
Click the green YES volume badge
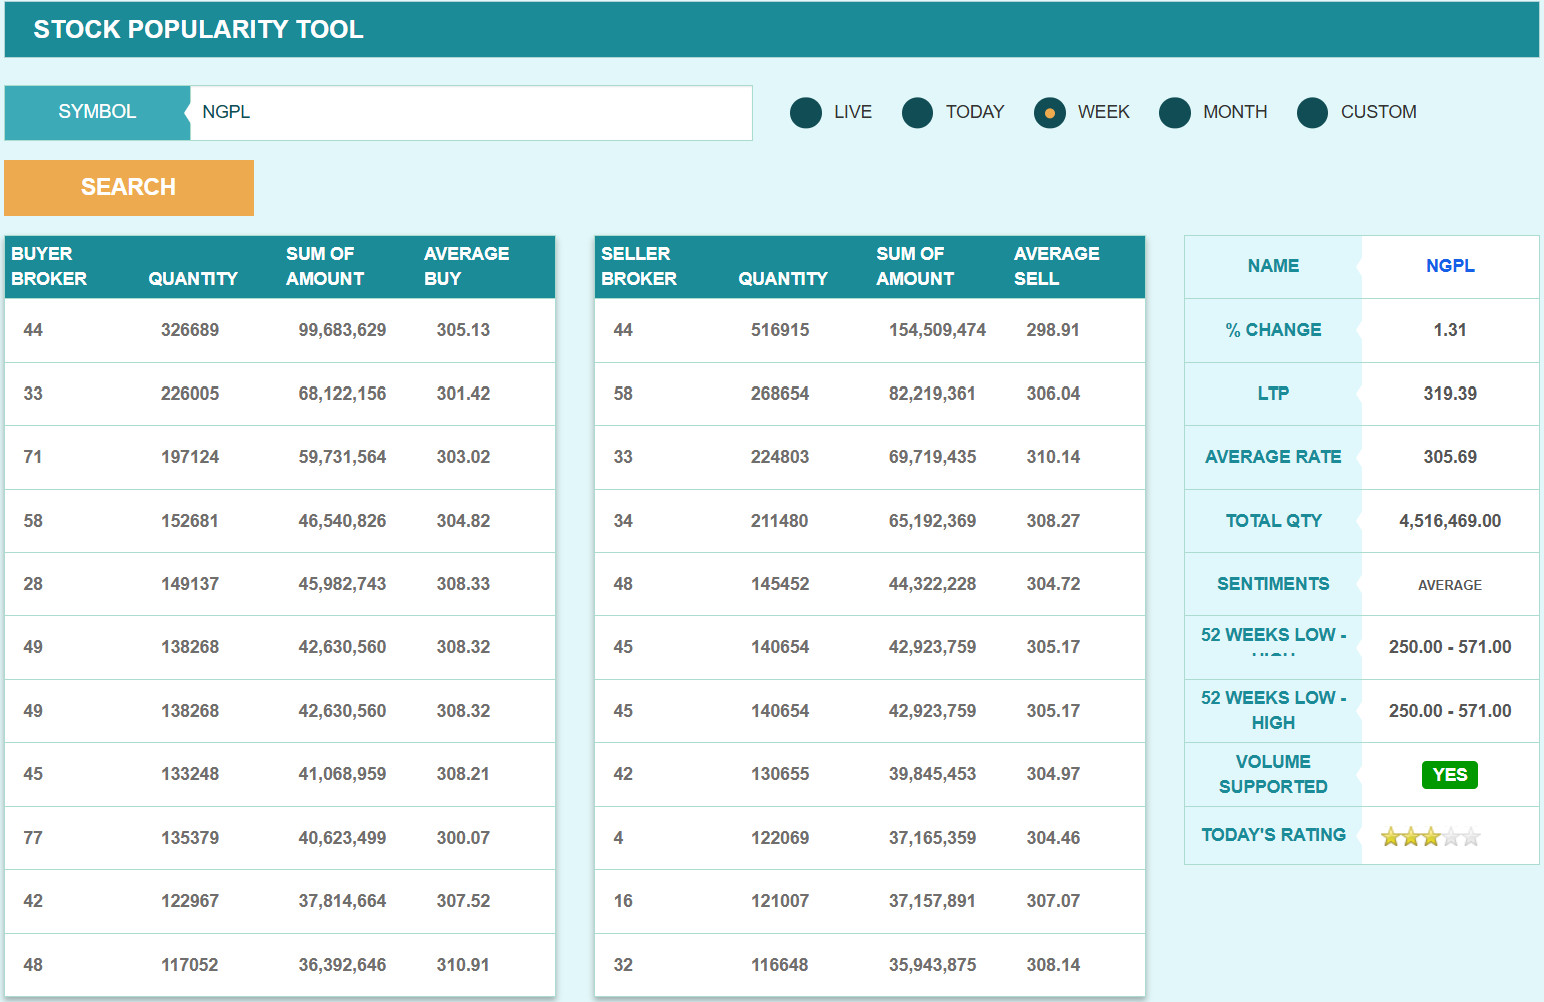(1449, 775)
